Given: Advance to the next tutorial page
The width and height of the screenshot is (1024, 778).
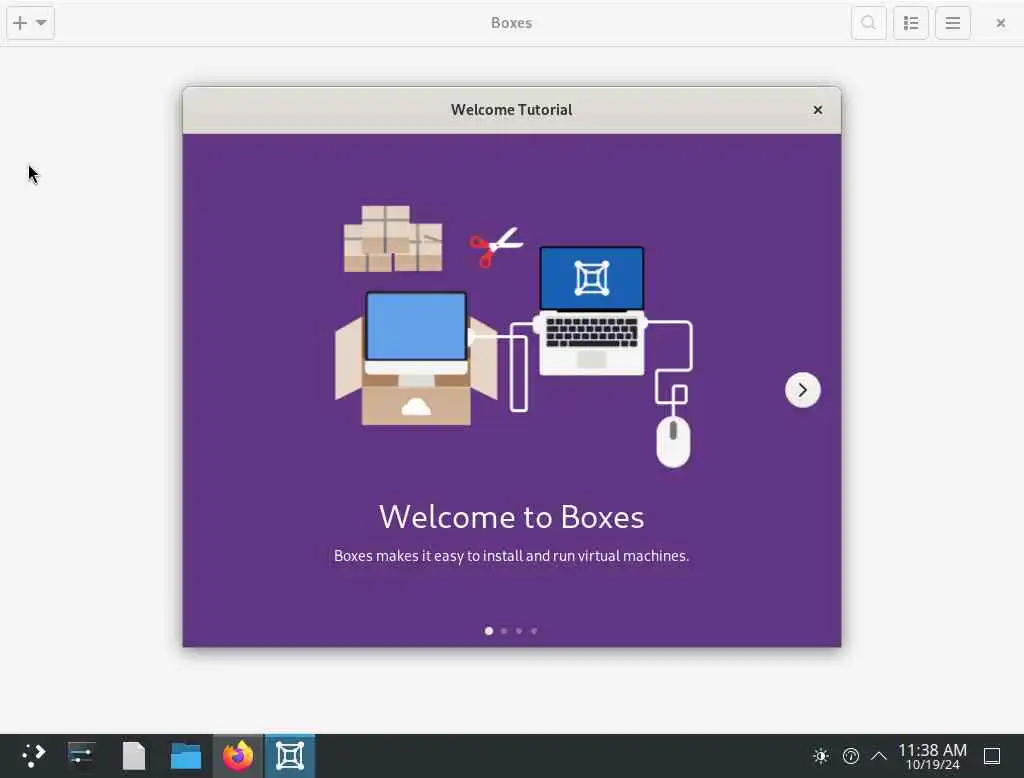Looking at the screenshot, I should pos(803,390).
